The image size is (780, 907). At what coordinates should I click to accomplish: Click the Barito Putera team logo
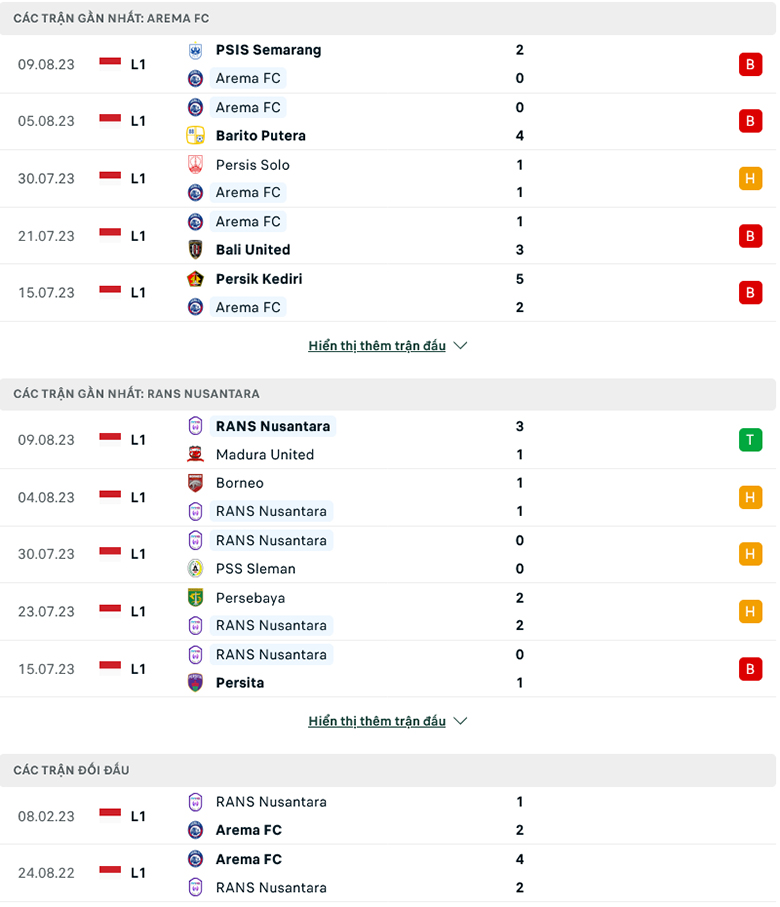[195, 136]
